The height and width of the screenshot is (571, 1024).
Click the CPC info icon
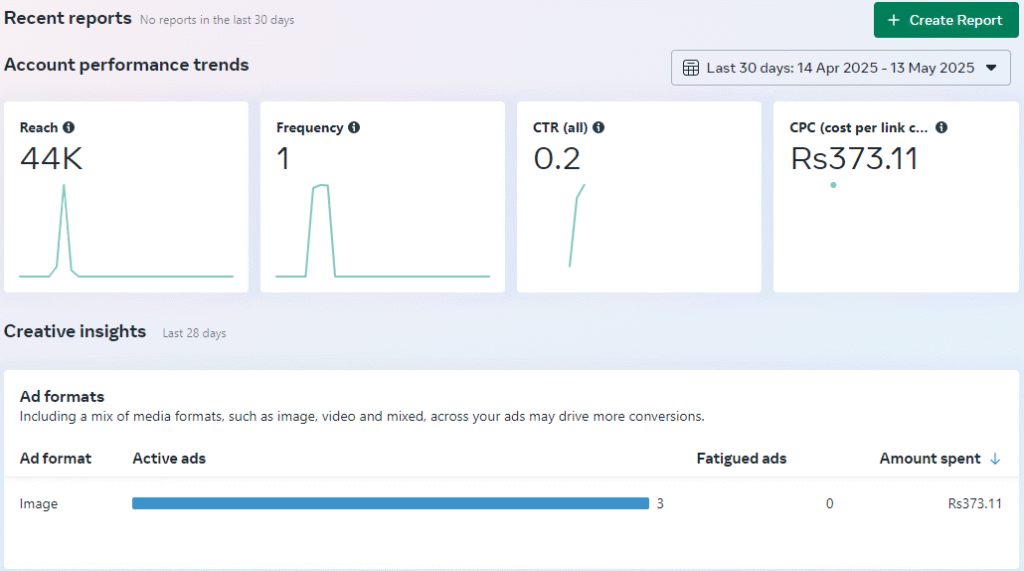[941, 127]
